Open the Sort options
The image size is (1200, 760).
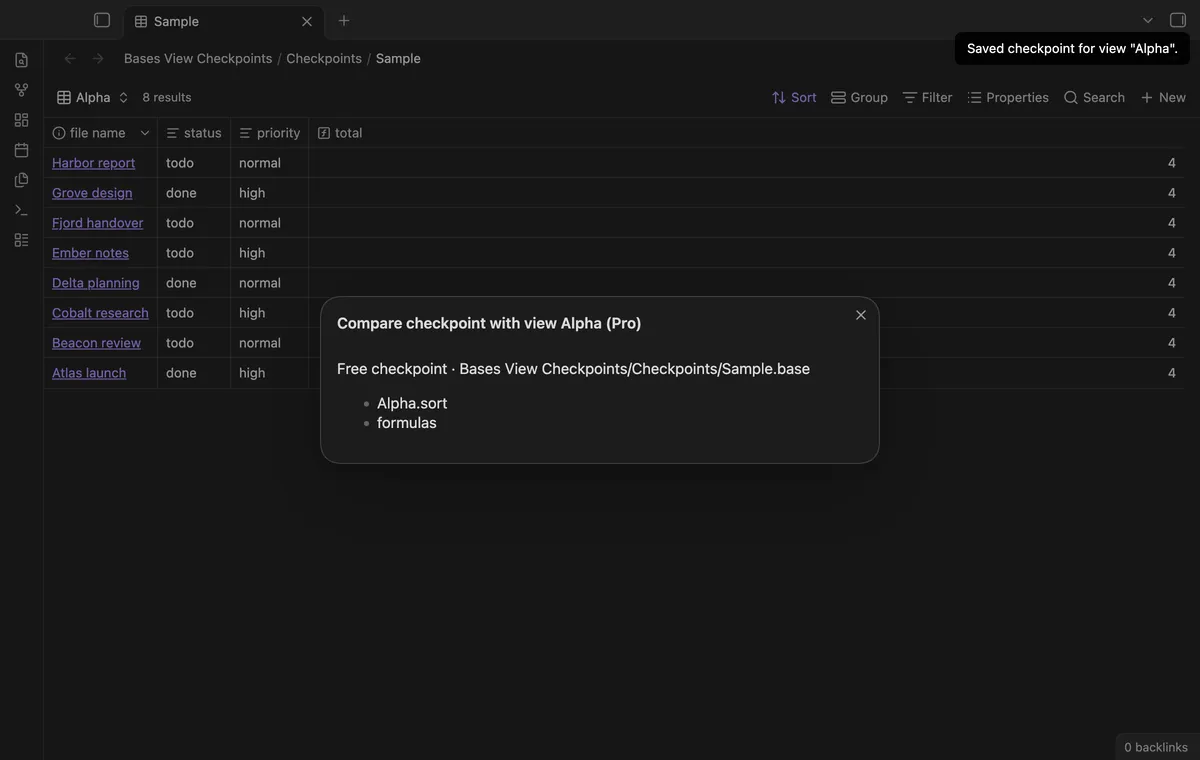click(x=794, y=97)
